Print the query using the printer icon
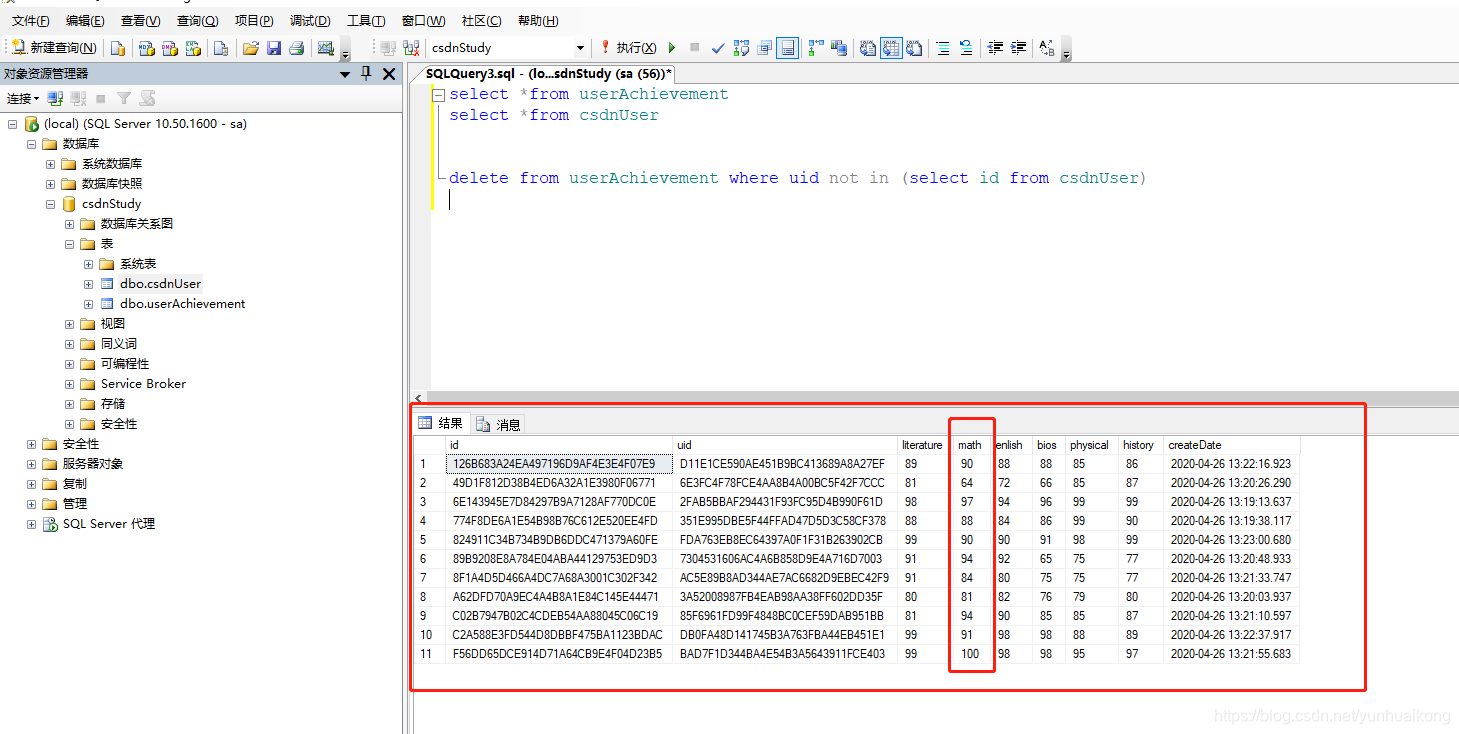This screenshot has height=734, width=1459. point(296,47)
